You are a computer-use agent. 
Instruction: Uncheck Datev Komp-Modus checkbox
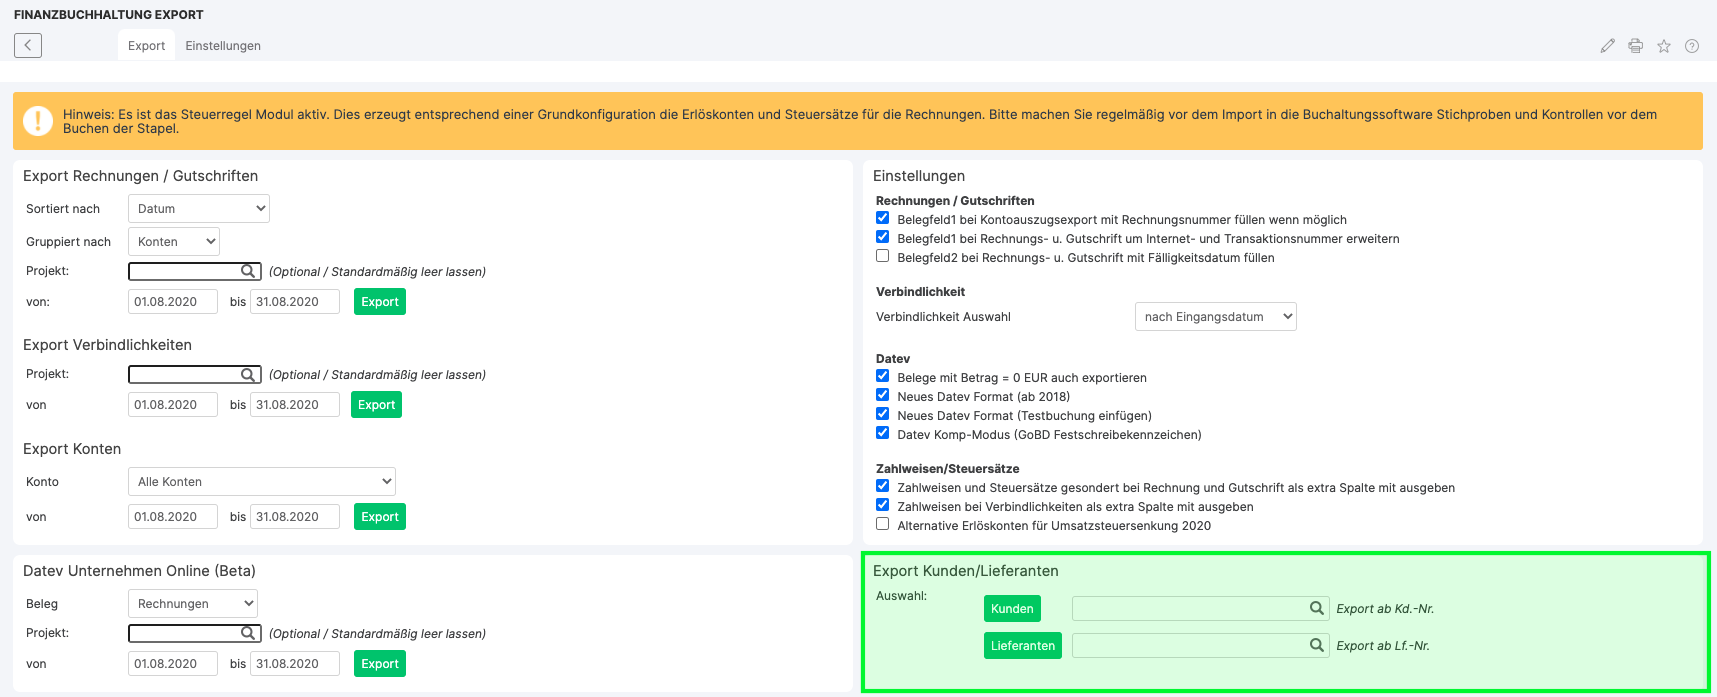point(882,434)
